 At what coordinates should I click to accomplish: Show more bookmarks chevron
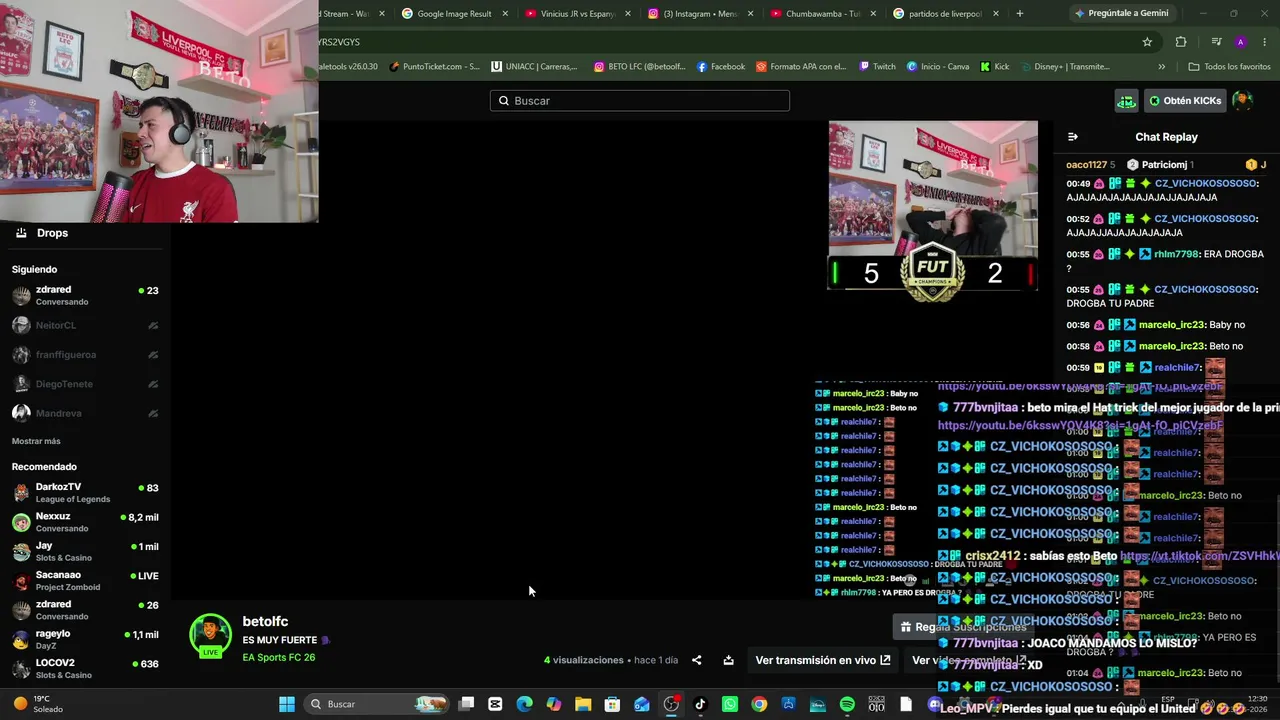[x=1161, y=67]
